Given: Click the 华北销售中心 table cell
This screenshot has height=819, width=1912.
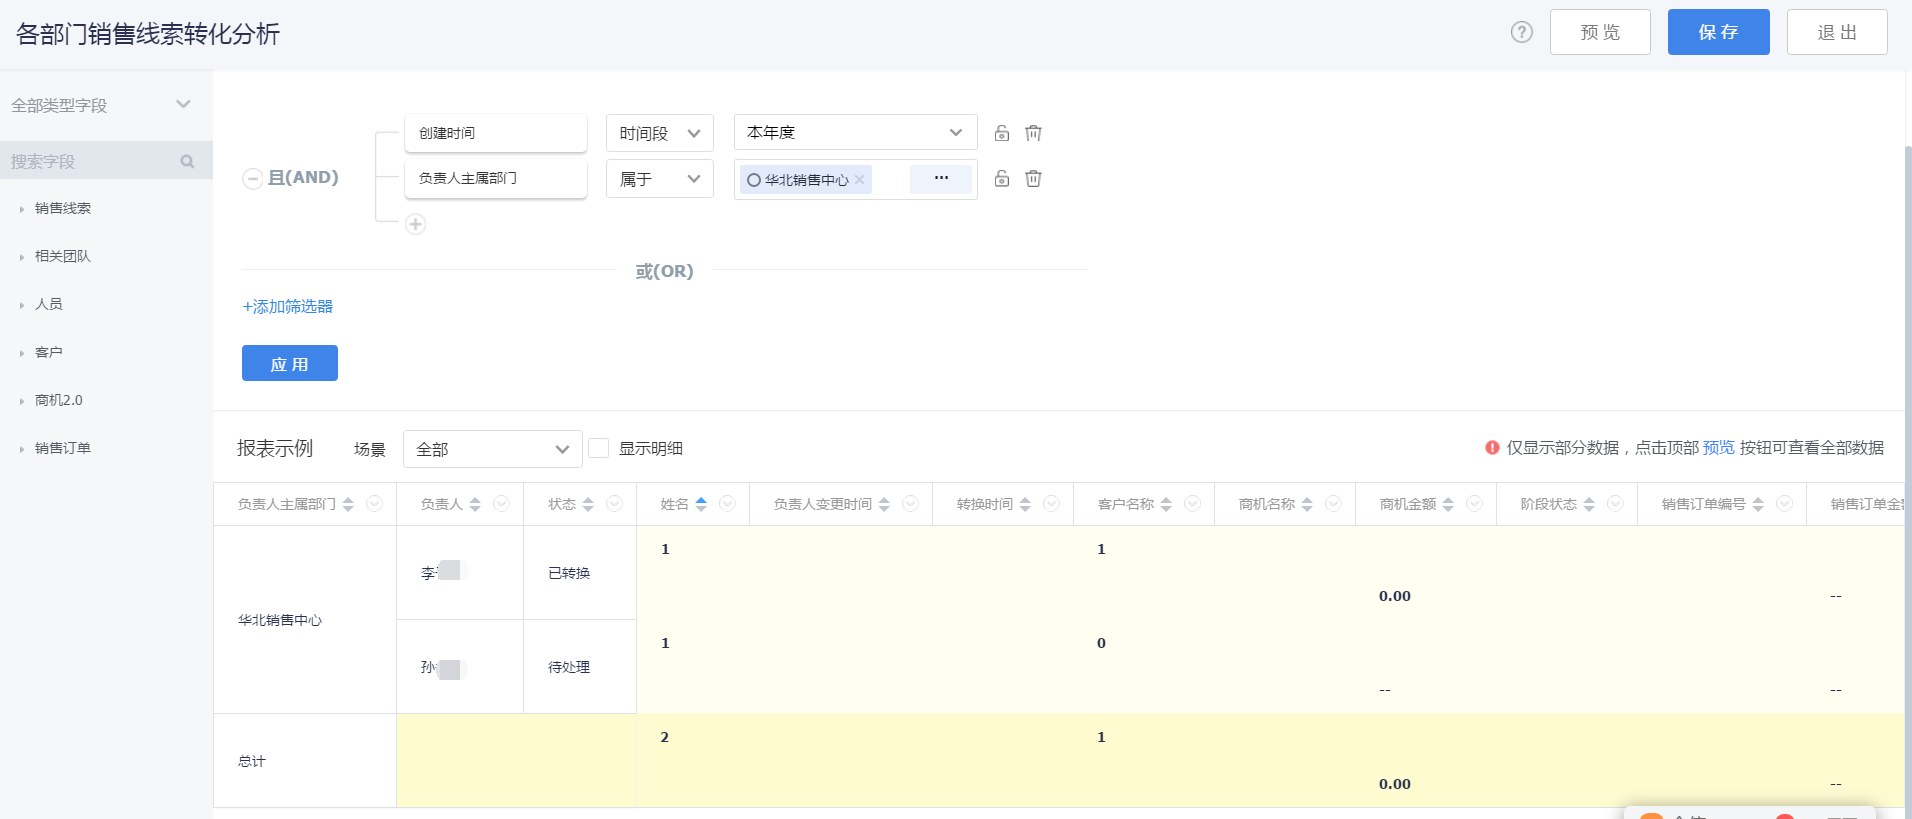Looking at the screenshot, I should tap(305, 620).
